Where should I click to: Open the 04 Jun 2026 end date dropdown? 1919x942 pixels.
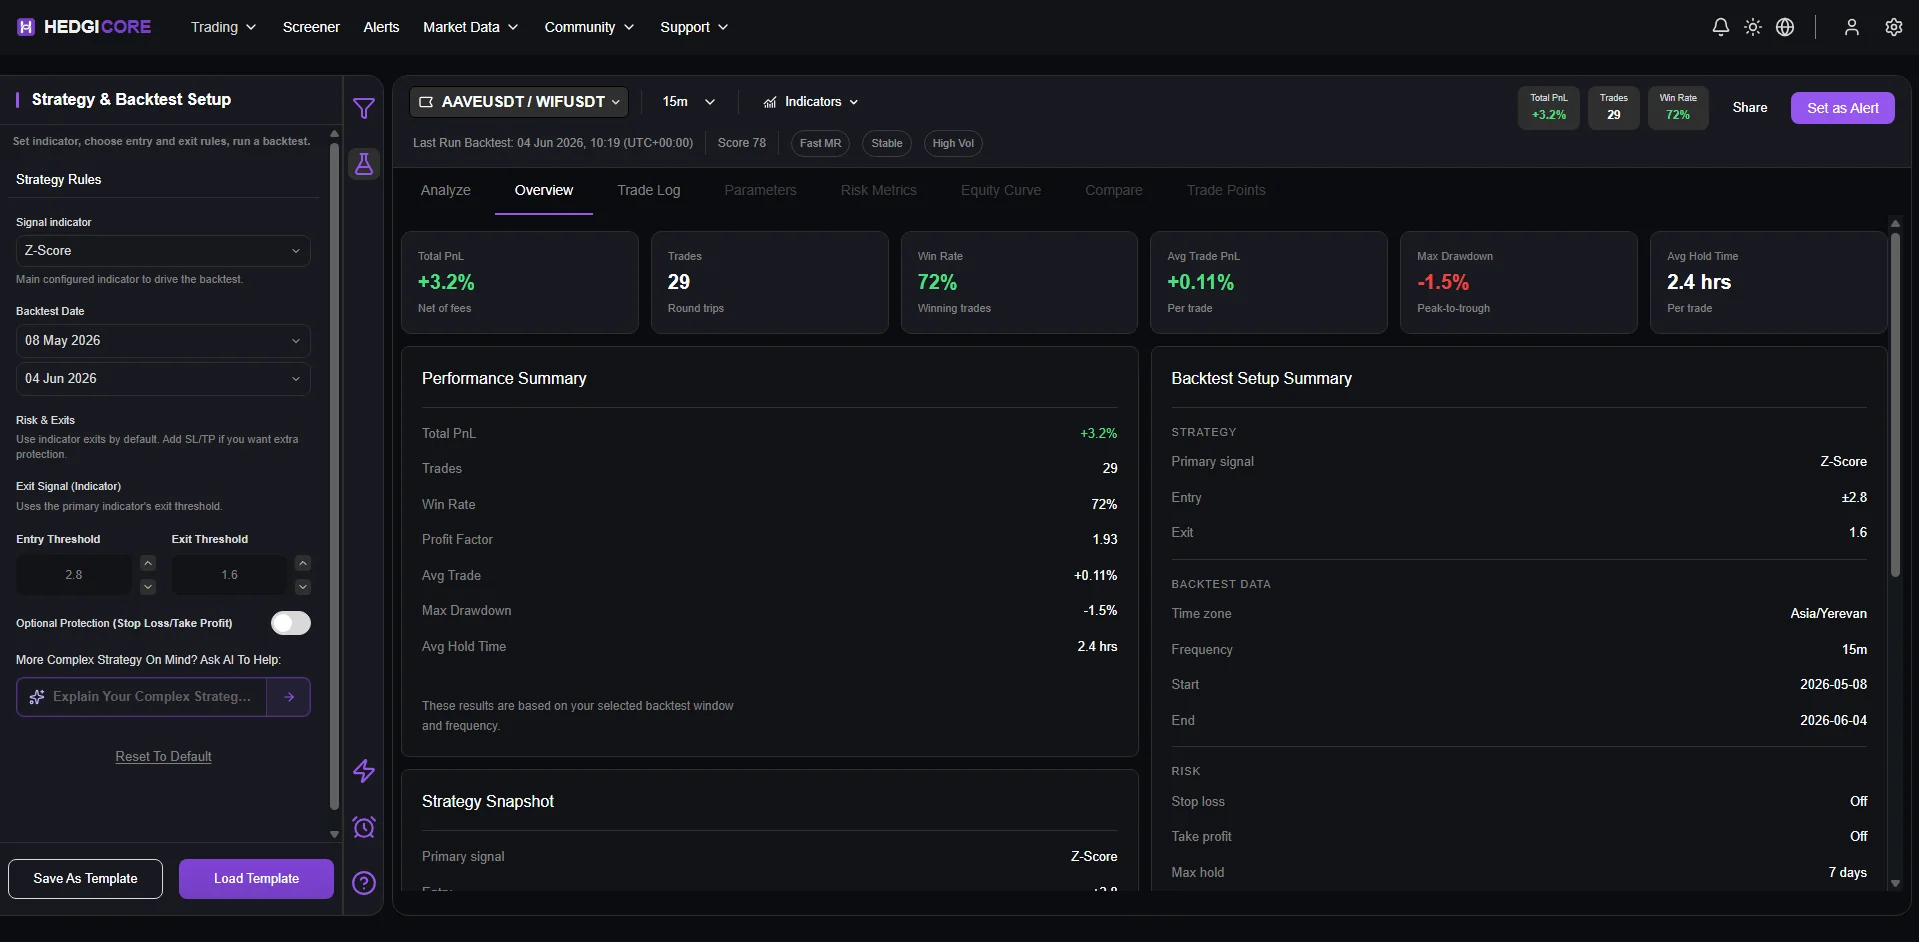pyautogui.click(x=163, y=379)
